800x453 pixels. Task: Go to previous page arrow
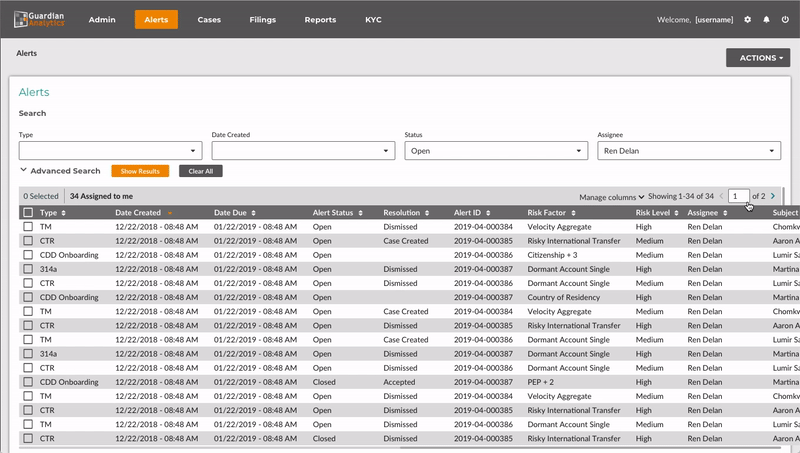pyautogui.click(x=721, y=196)
